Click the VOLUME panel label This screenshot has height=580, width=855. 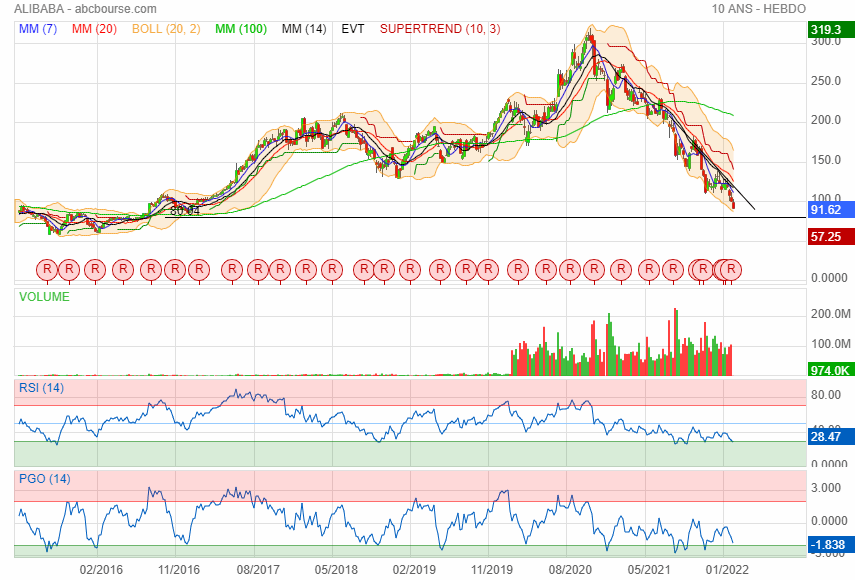tap(44, 297)
